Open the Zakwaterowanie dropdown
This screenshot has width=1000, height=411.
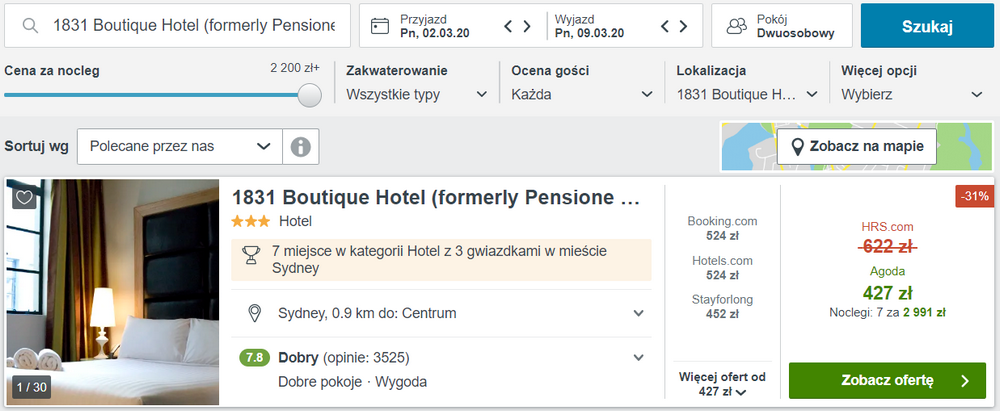(417, 94)
